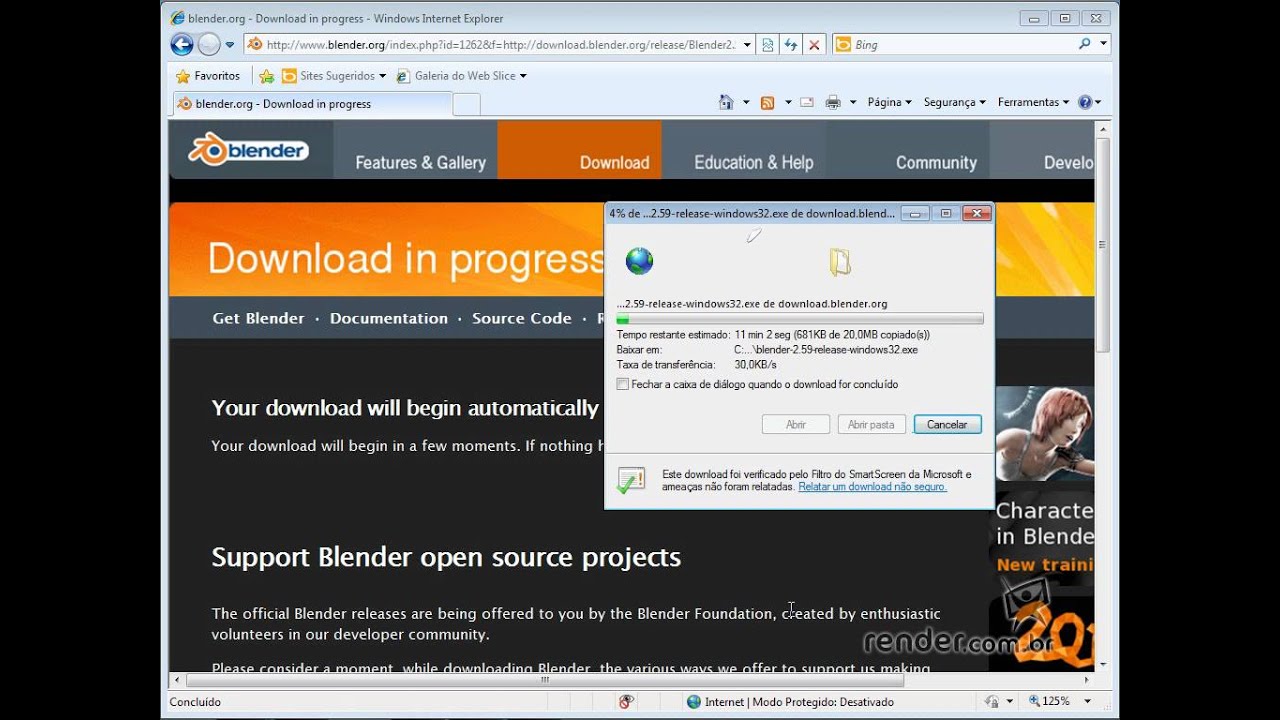
Task: Click the Blender logo
Action: pyautogui.click(x=249, y=150)
